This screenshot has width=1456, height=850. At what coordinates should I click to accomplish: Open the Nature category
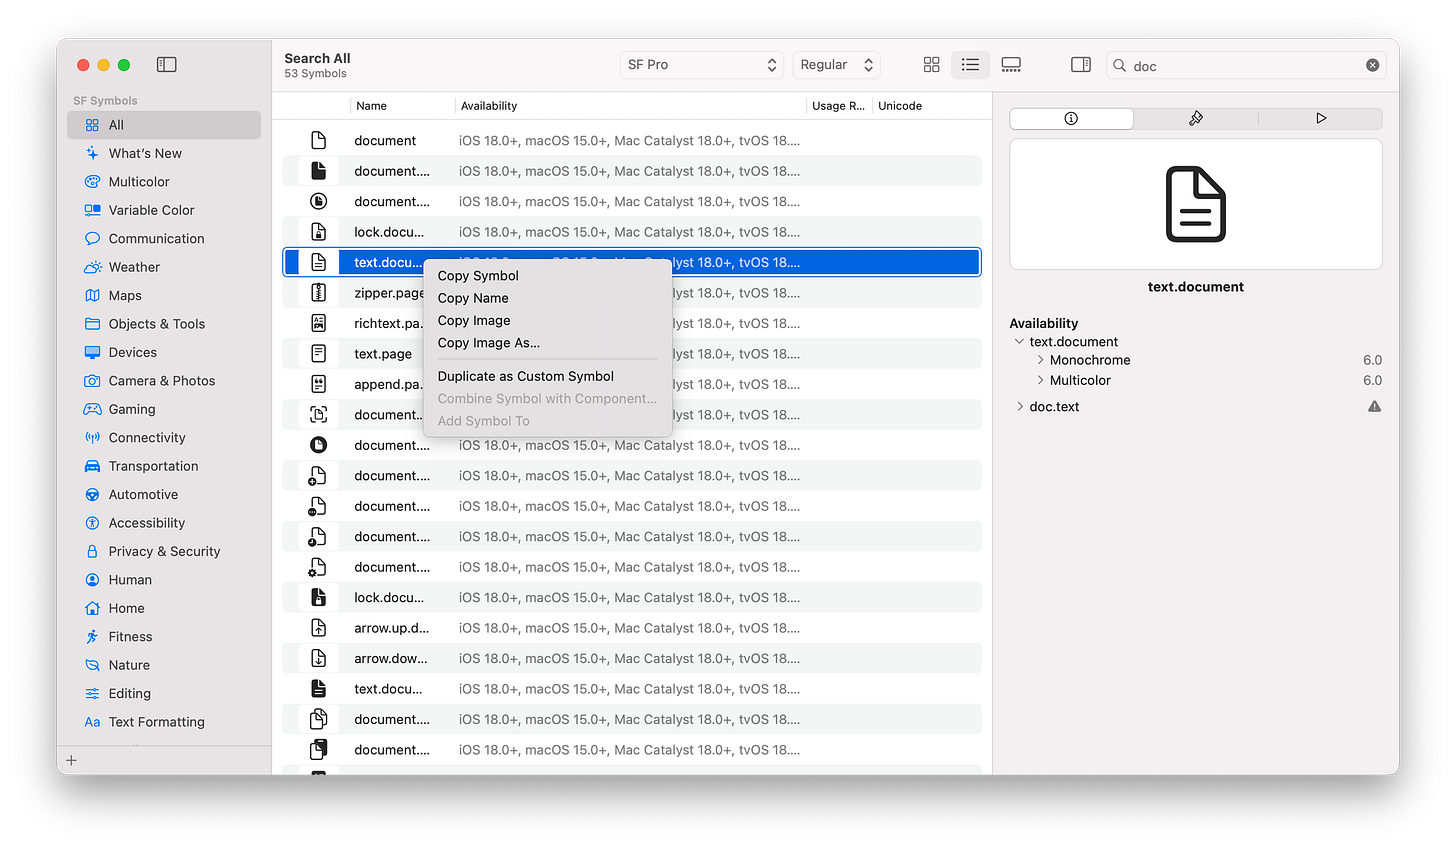[x=164, y=666]
